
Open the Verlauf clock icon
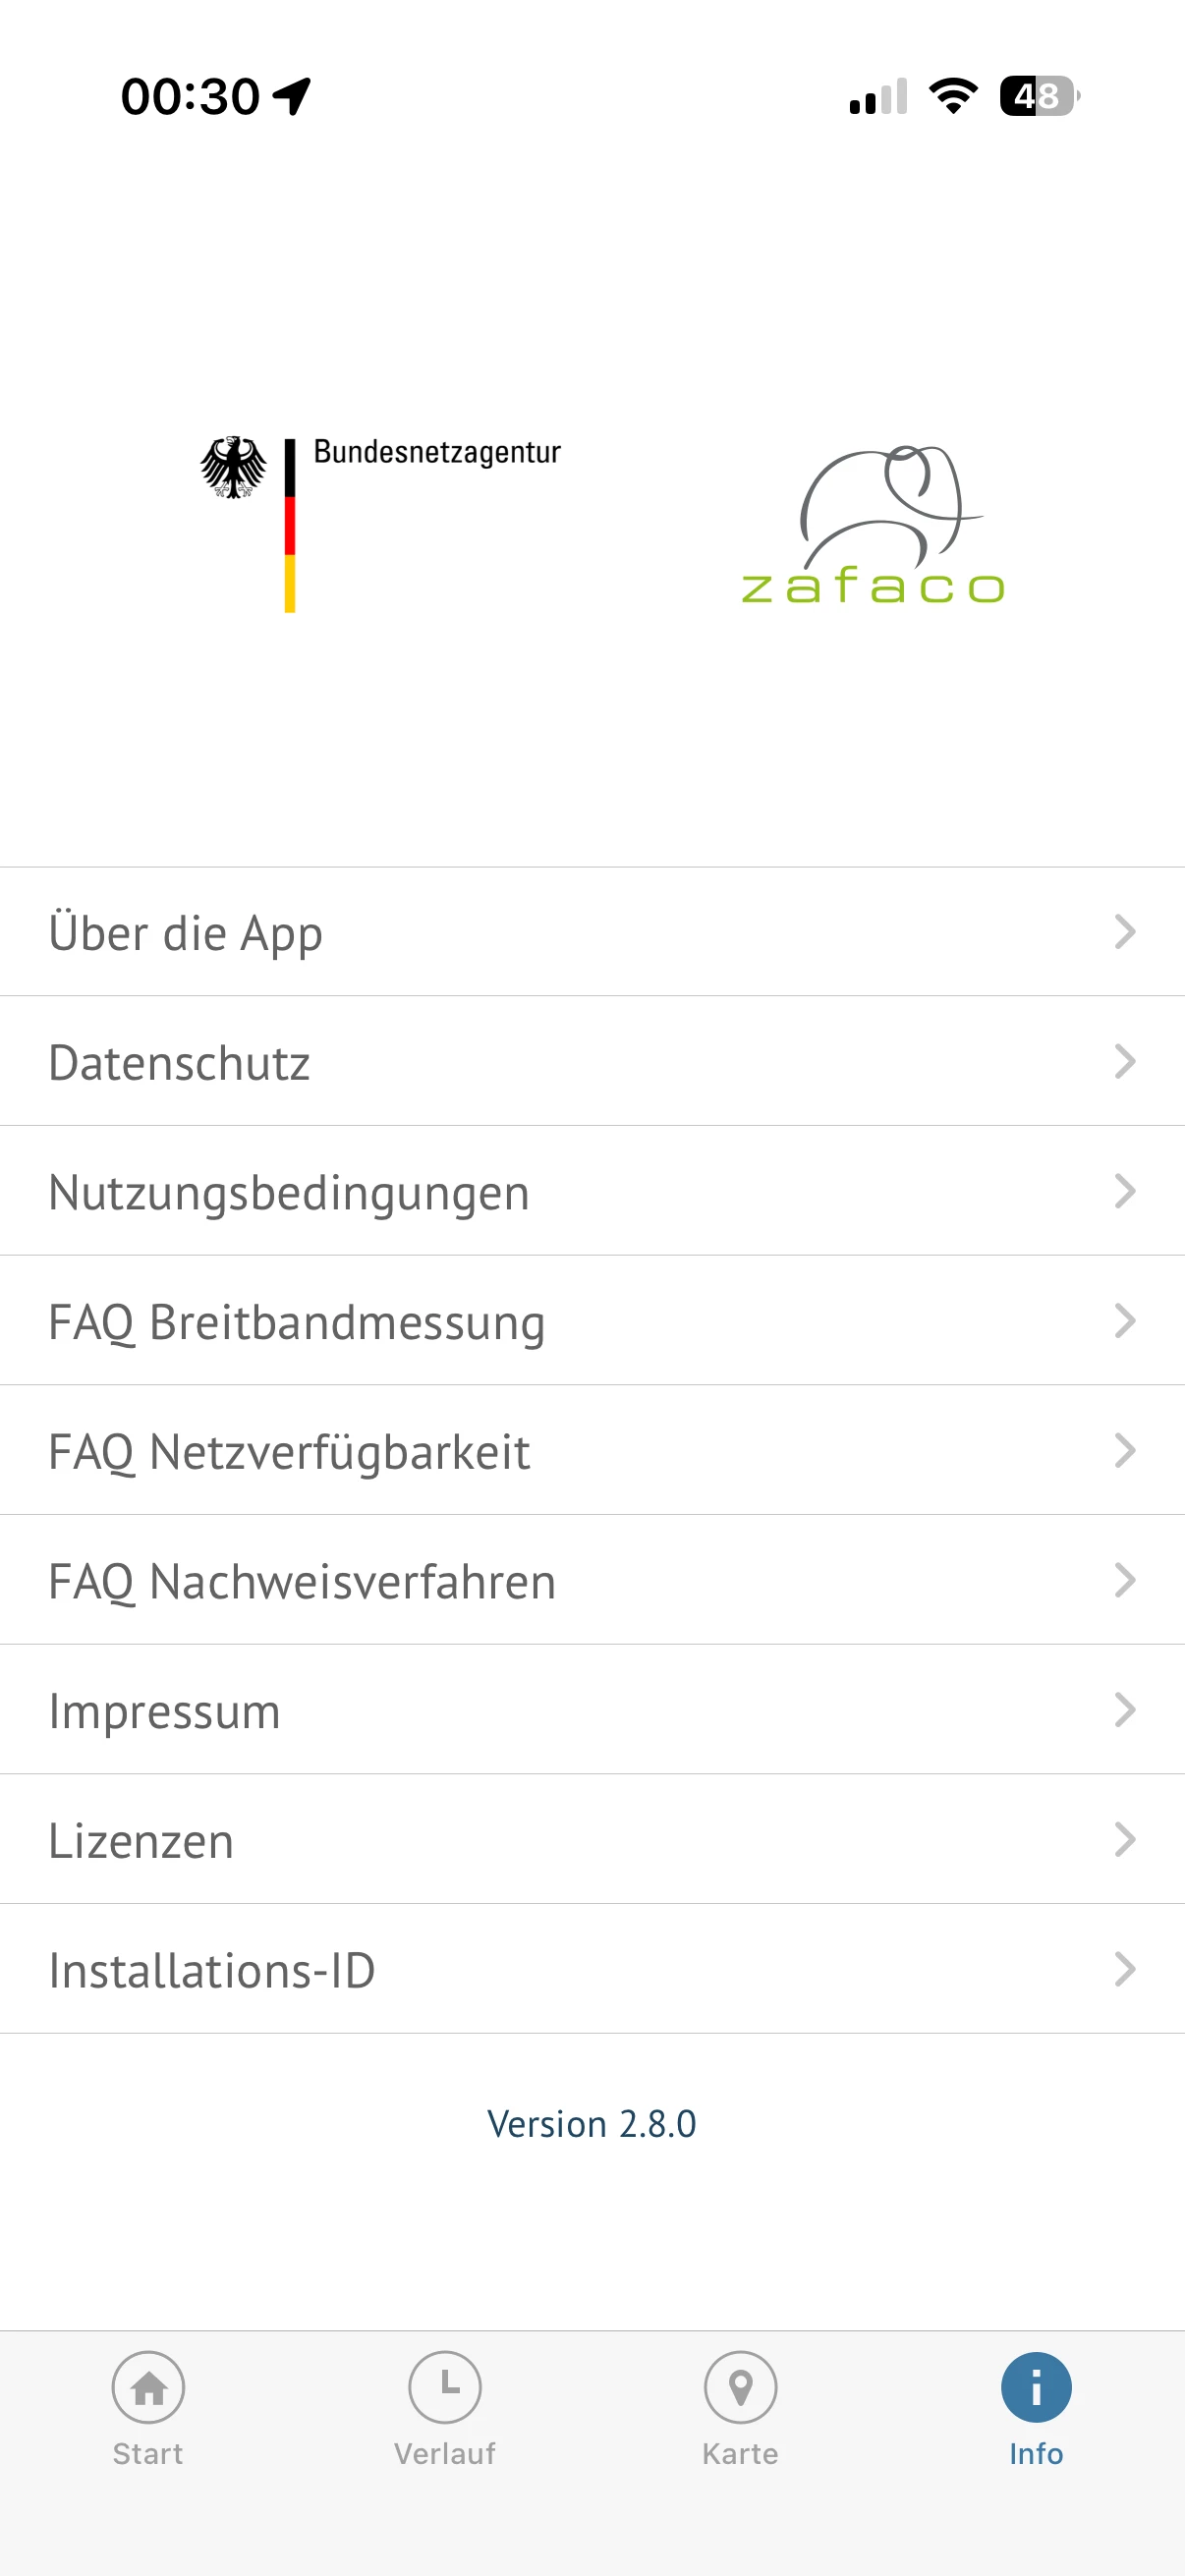point(444,2387)
